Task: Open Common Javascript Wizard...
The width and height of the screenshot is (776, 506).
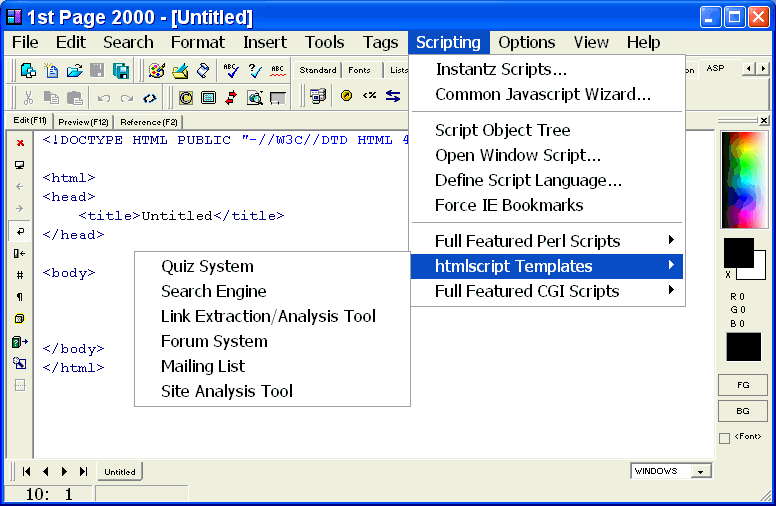Action: click(548, 94)
